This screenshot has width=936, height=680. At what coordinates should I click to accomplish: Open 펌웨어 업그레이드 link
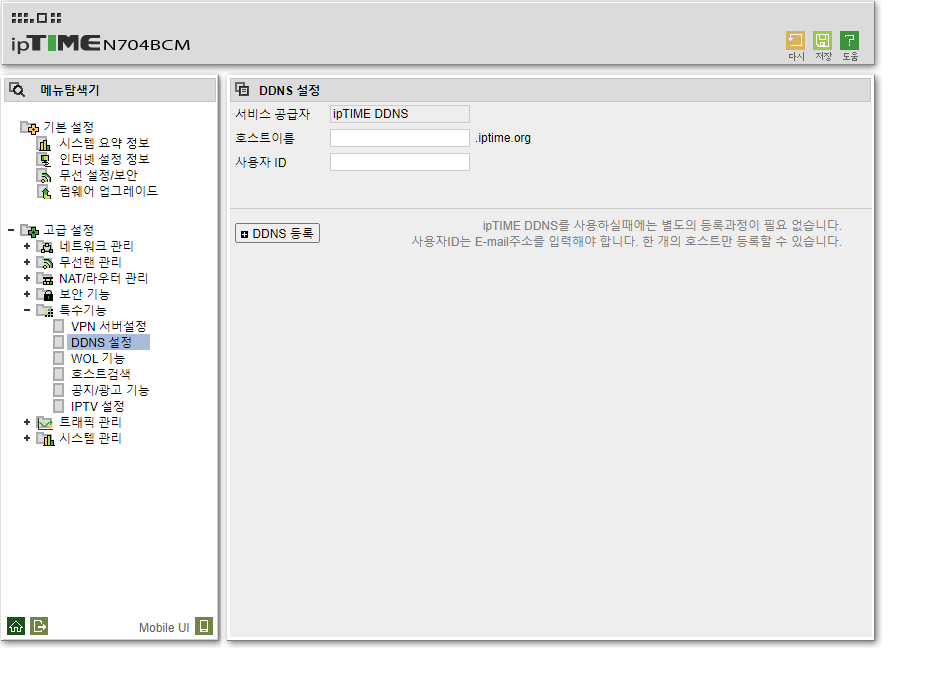pyautogui.click(x=109, y=191)
